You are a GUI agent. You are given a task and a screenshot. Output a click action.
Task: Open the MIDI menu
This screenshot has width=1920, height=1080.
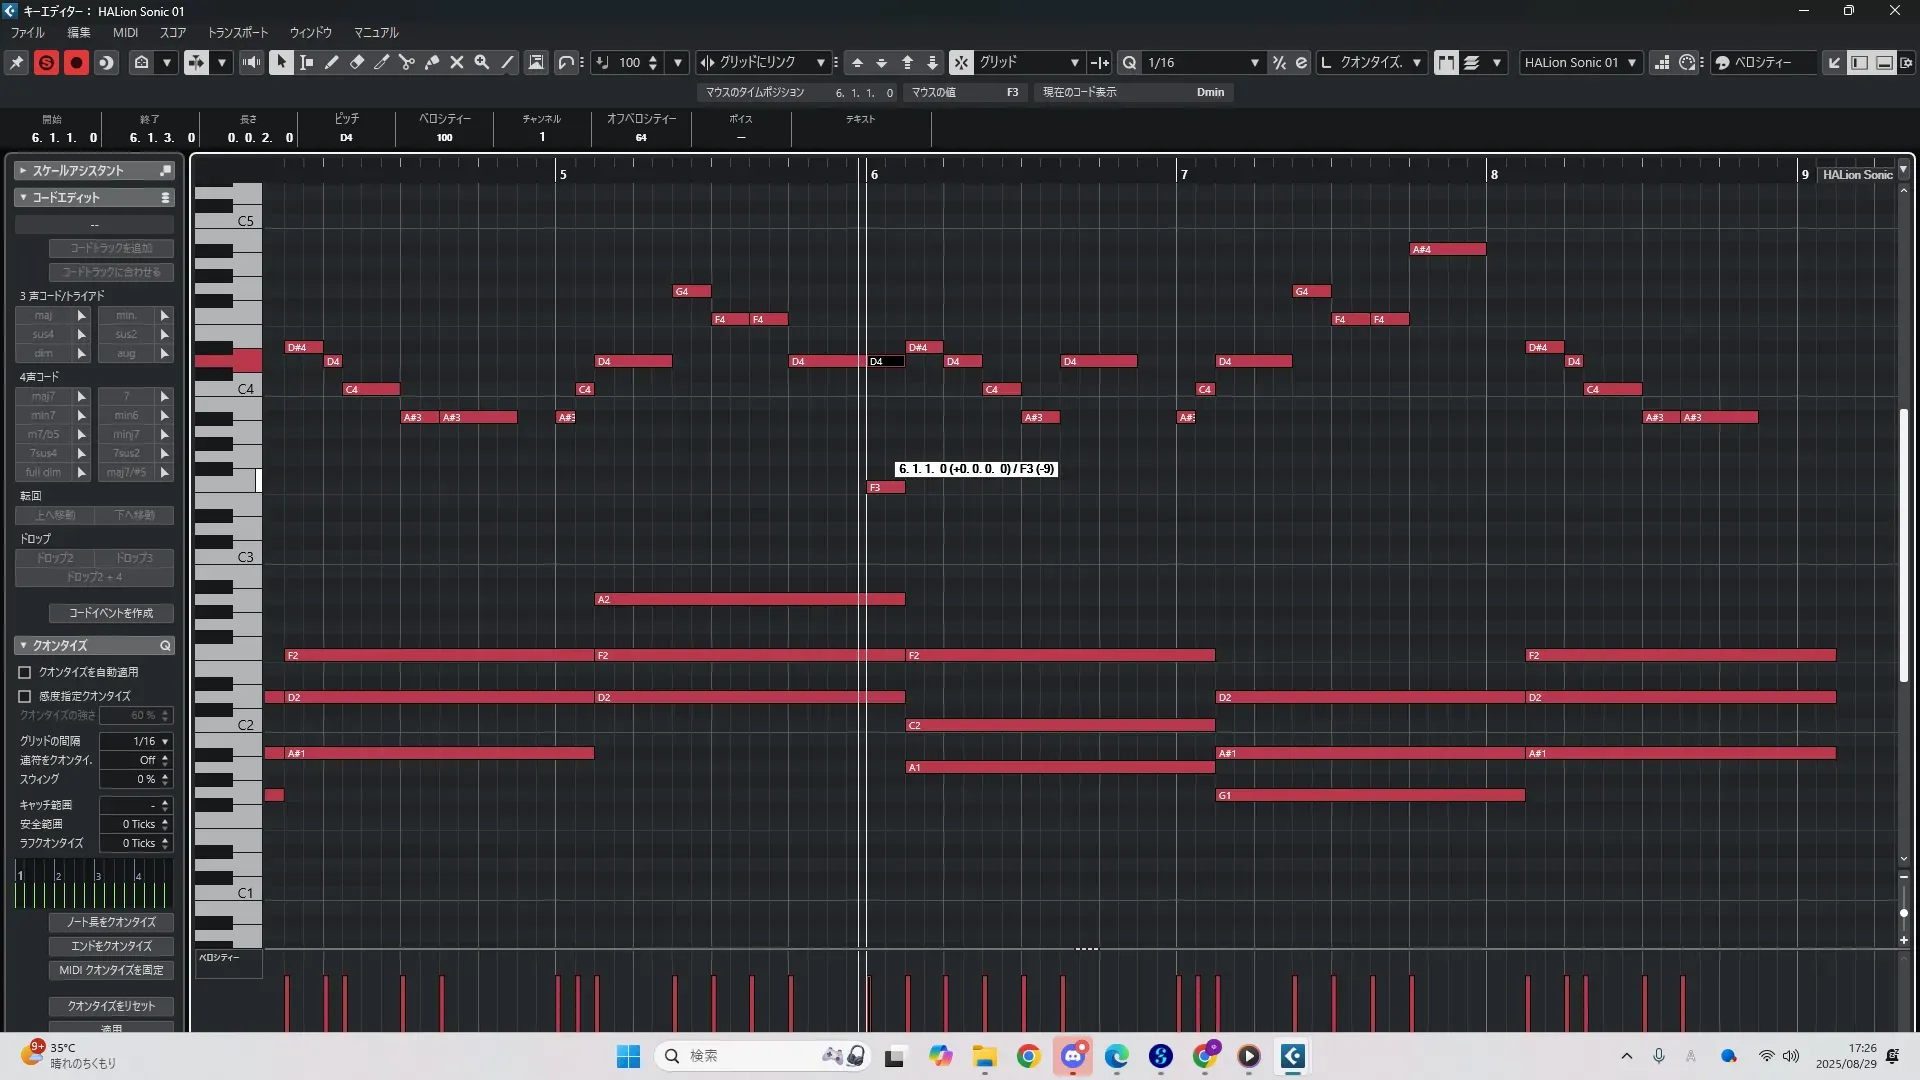click(x=125, y=32)
